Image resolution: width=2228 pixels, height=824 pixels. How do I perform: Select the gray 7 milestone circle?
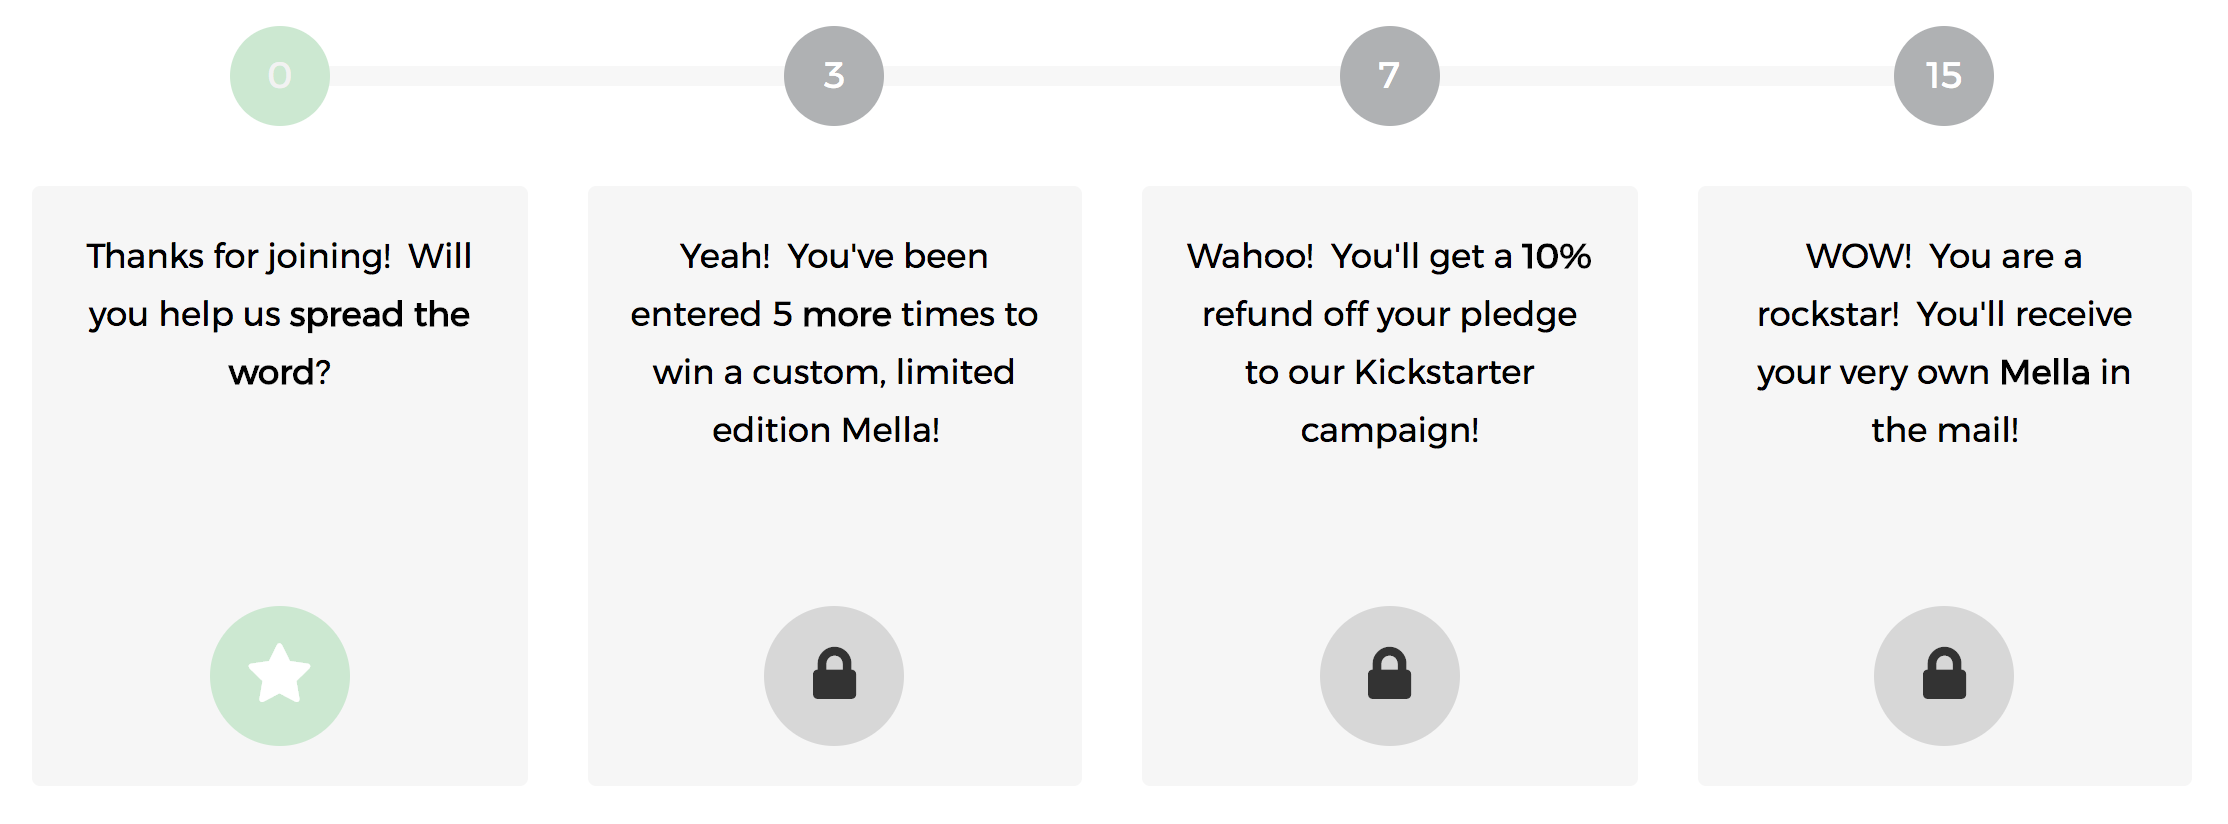tap(1389, 76)
